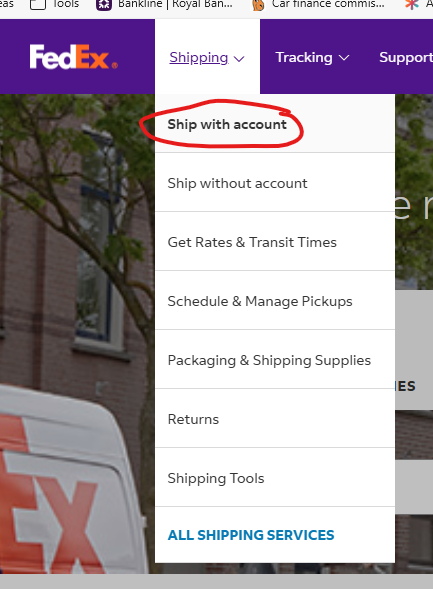Select Ship with account
Image resolution: width=433 pixels, height=589 pixels.
click(227, 124)
